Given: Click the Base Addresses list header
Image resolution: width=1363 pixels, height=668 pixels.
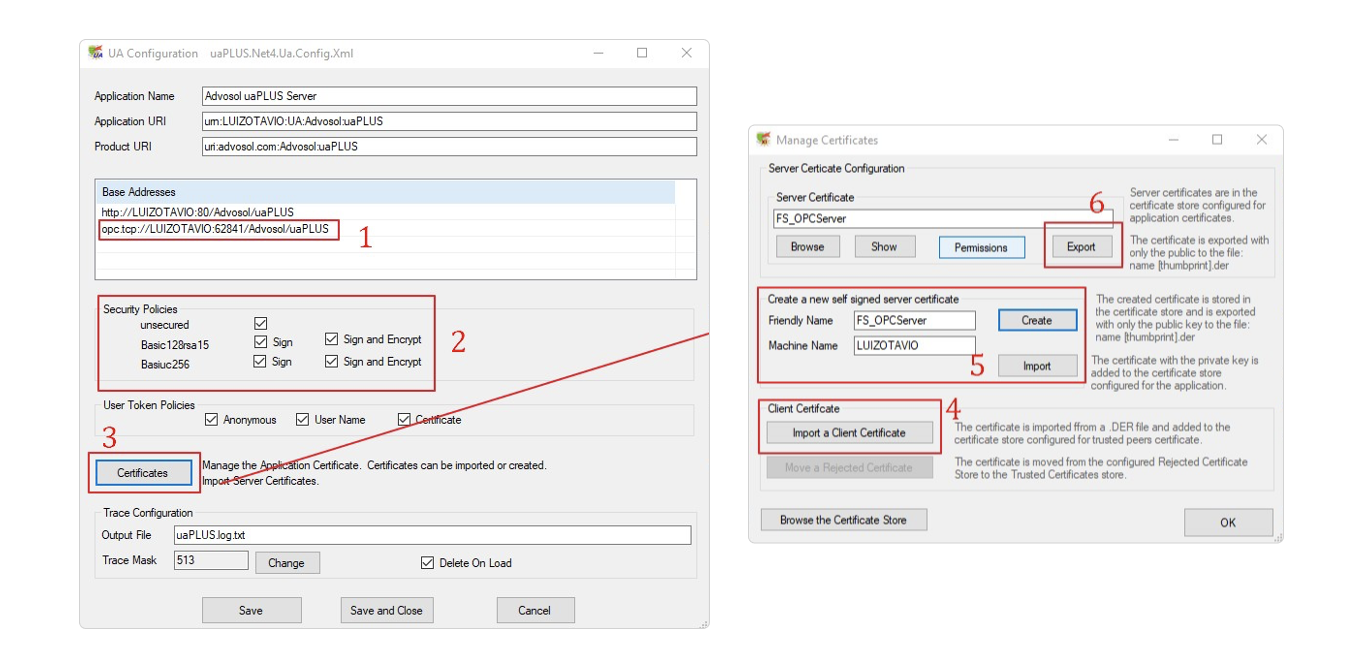Looking at the screenshot, I should click(x=386, y=192).
